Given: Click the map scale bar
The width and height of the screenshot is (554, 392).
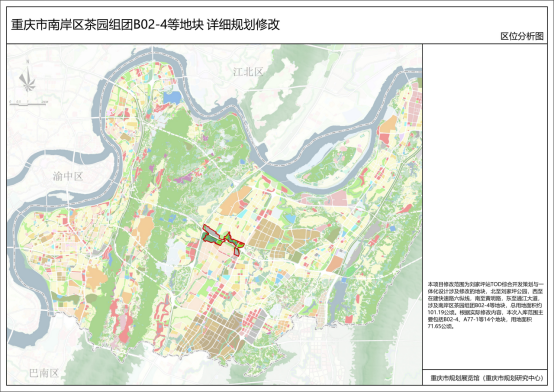Looking at the screenshot, I should pyautogui.click(x=29, y=103).
